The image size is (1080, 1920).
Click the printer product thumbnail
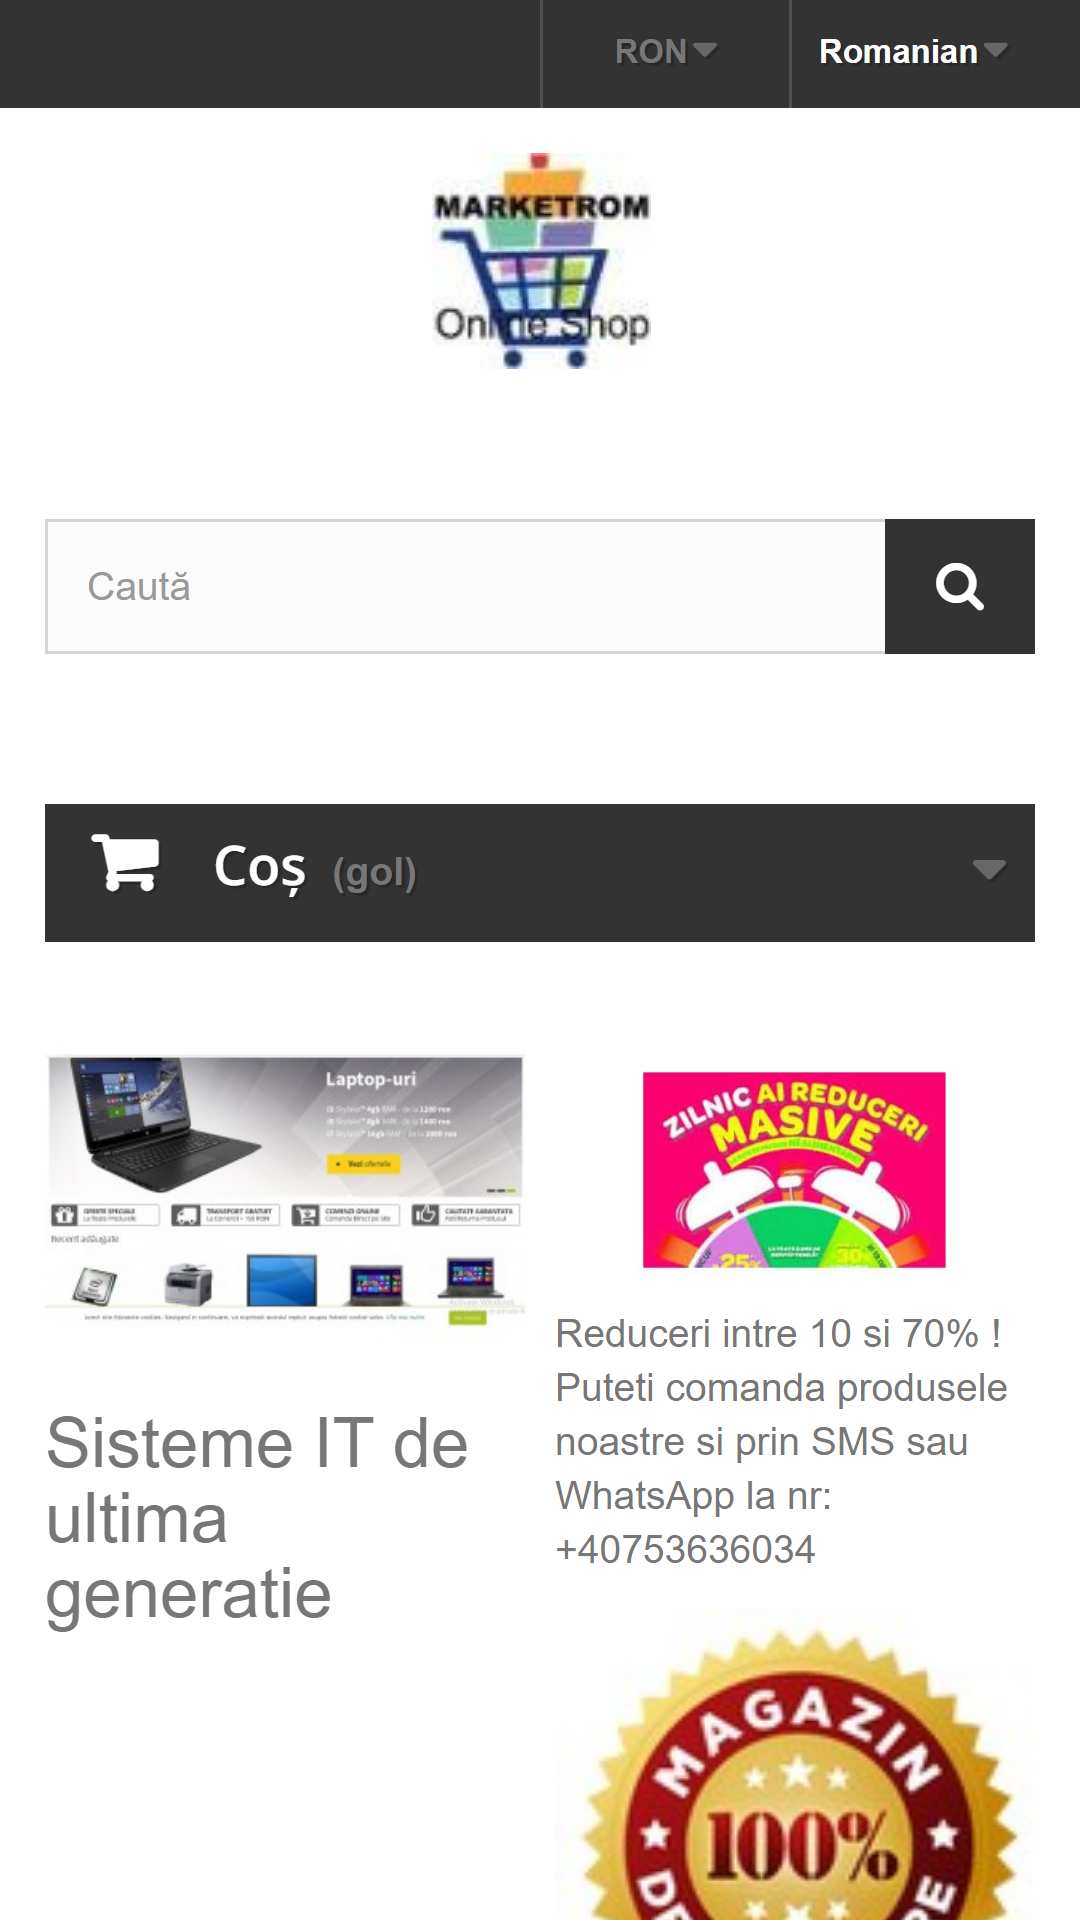pos(188,1283)
